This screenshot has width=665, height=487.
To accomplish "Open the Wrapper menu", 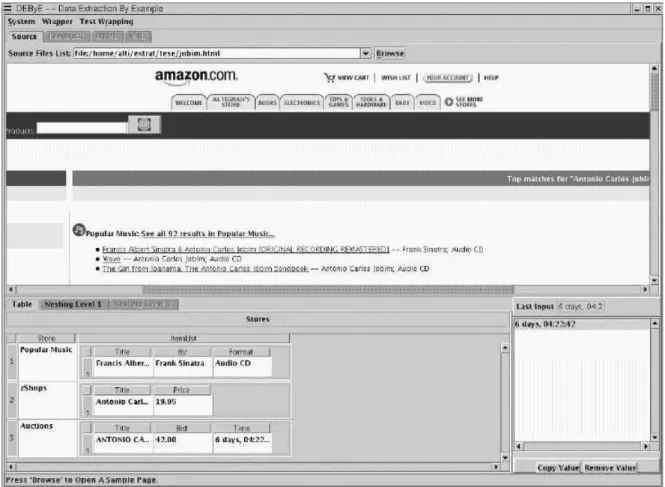I will click(x=57, y=22).
